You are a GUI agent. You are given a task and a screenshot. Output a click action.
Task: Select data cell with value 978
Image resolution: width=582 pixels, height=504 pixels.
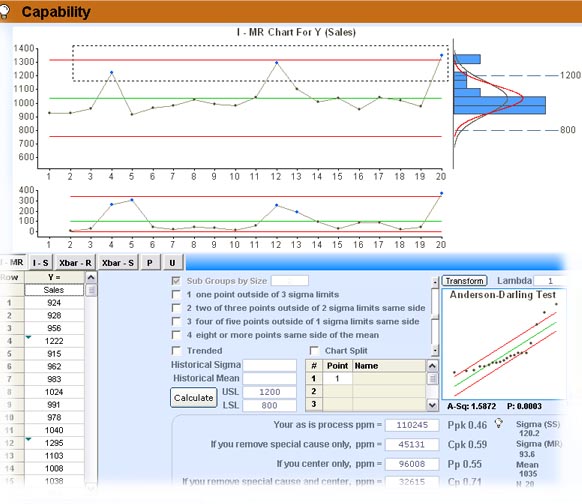click(x=54, y=418)
